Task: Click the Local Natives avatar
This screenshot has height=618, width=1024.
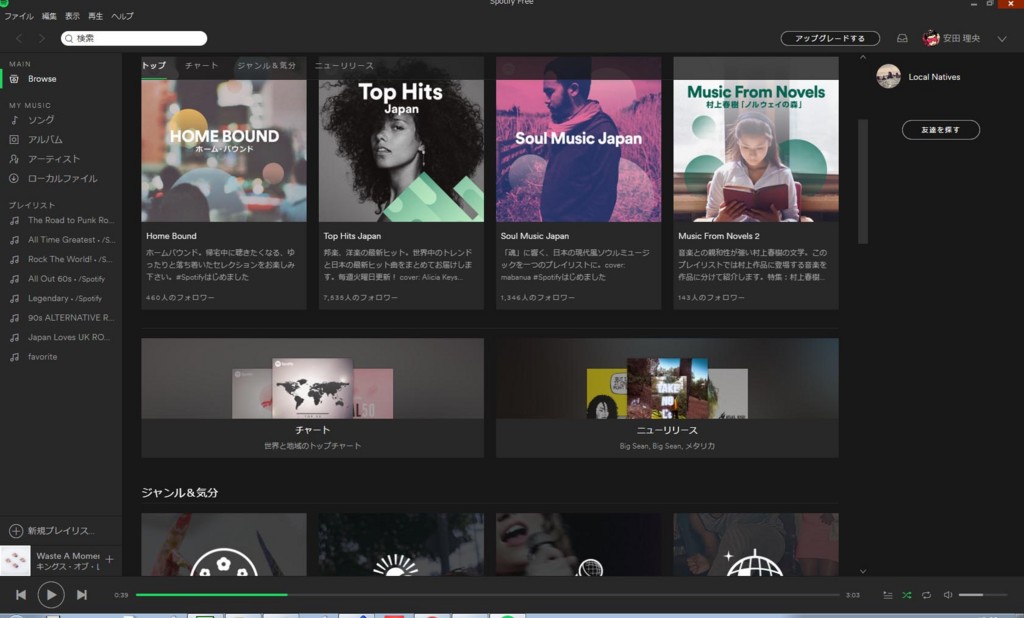Action: click(x=888, y=76)
